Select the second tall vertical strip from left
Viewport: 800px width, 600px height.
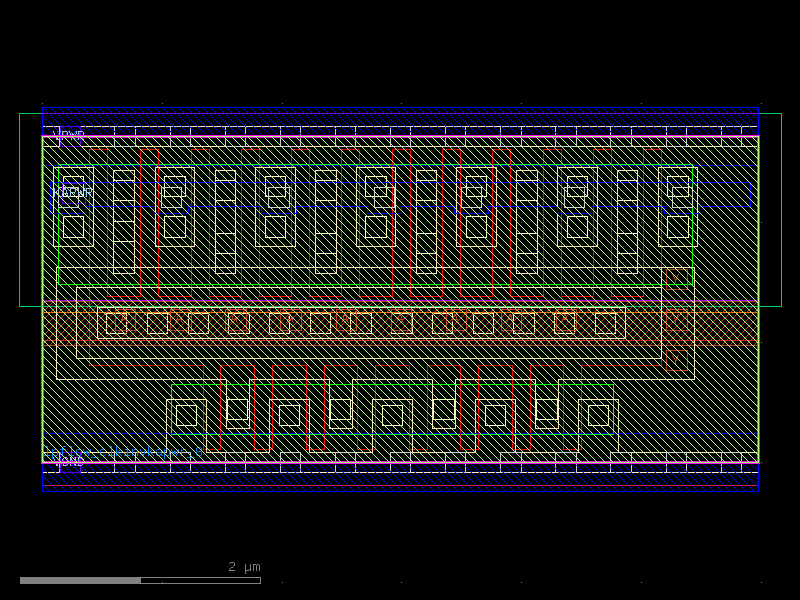tap(225, 221)
